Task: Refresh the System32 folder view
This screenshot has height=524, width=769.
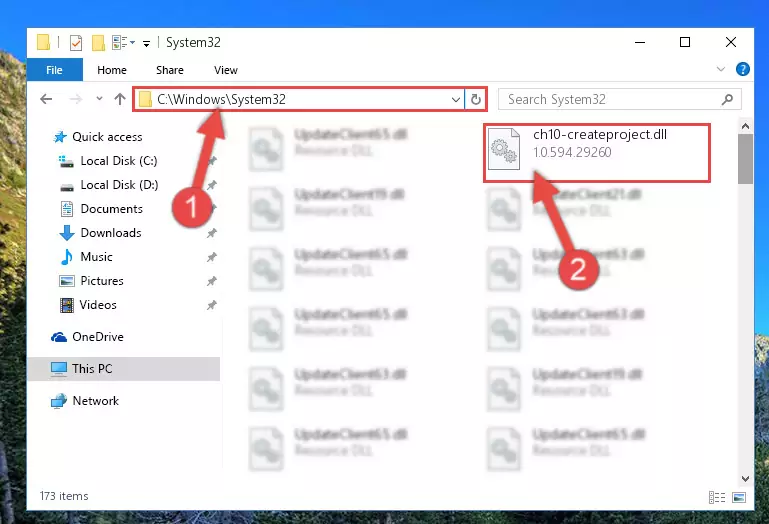Action: coord(475,100)
